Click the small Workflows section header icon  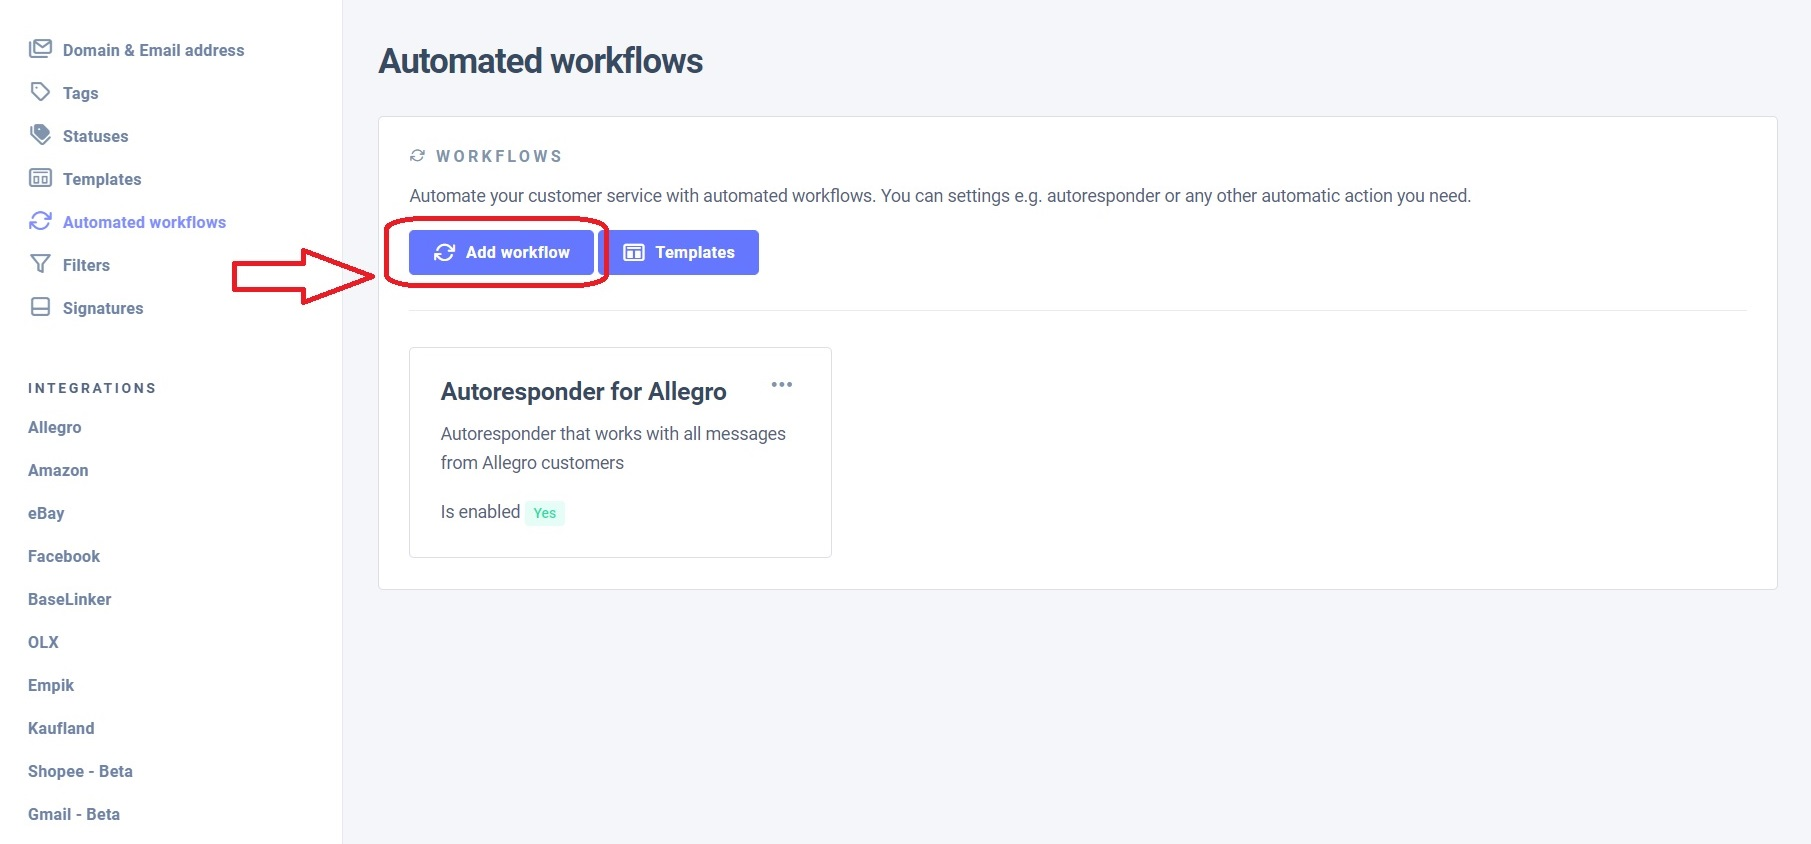tap(417, 156)
